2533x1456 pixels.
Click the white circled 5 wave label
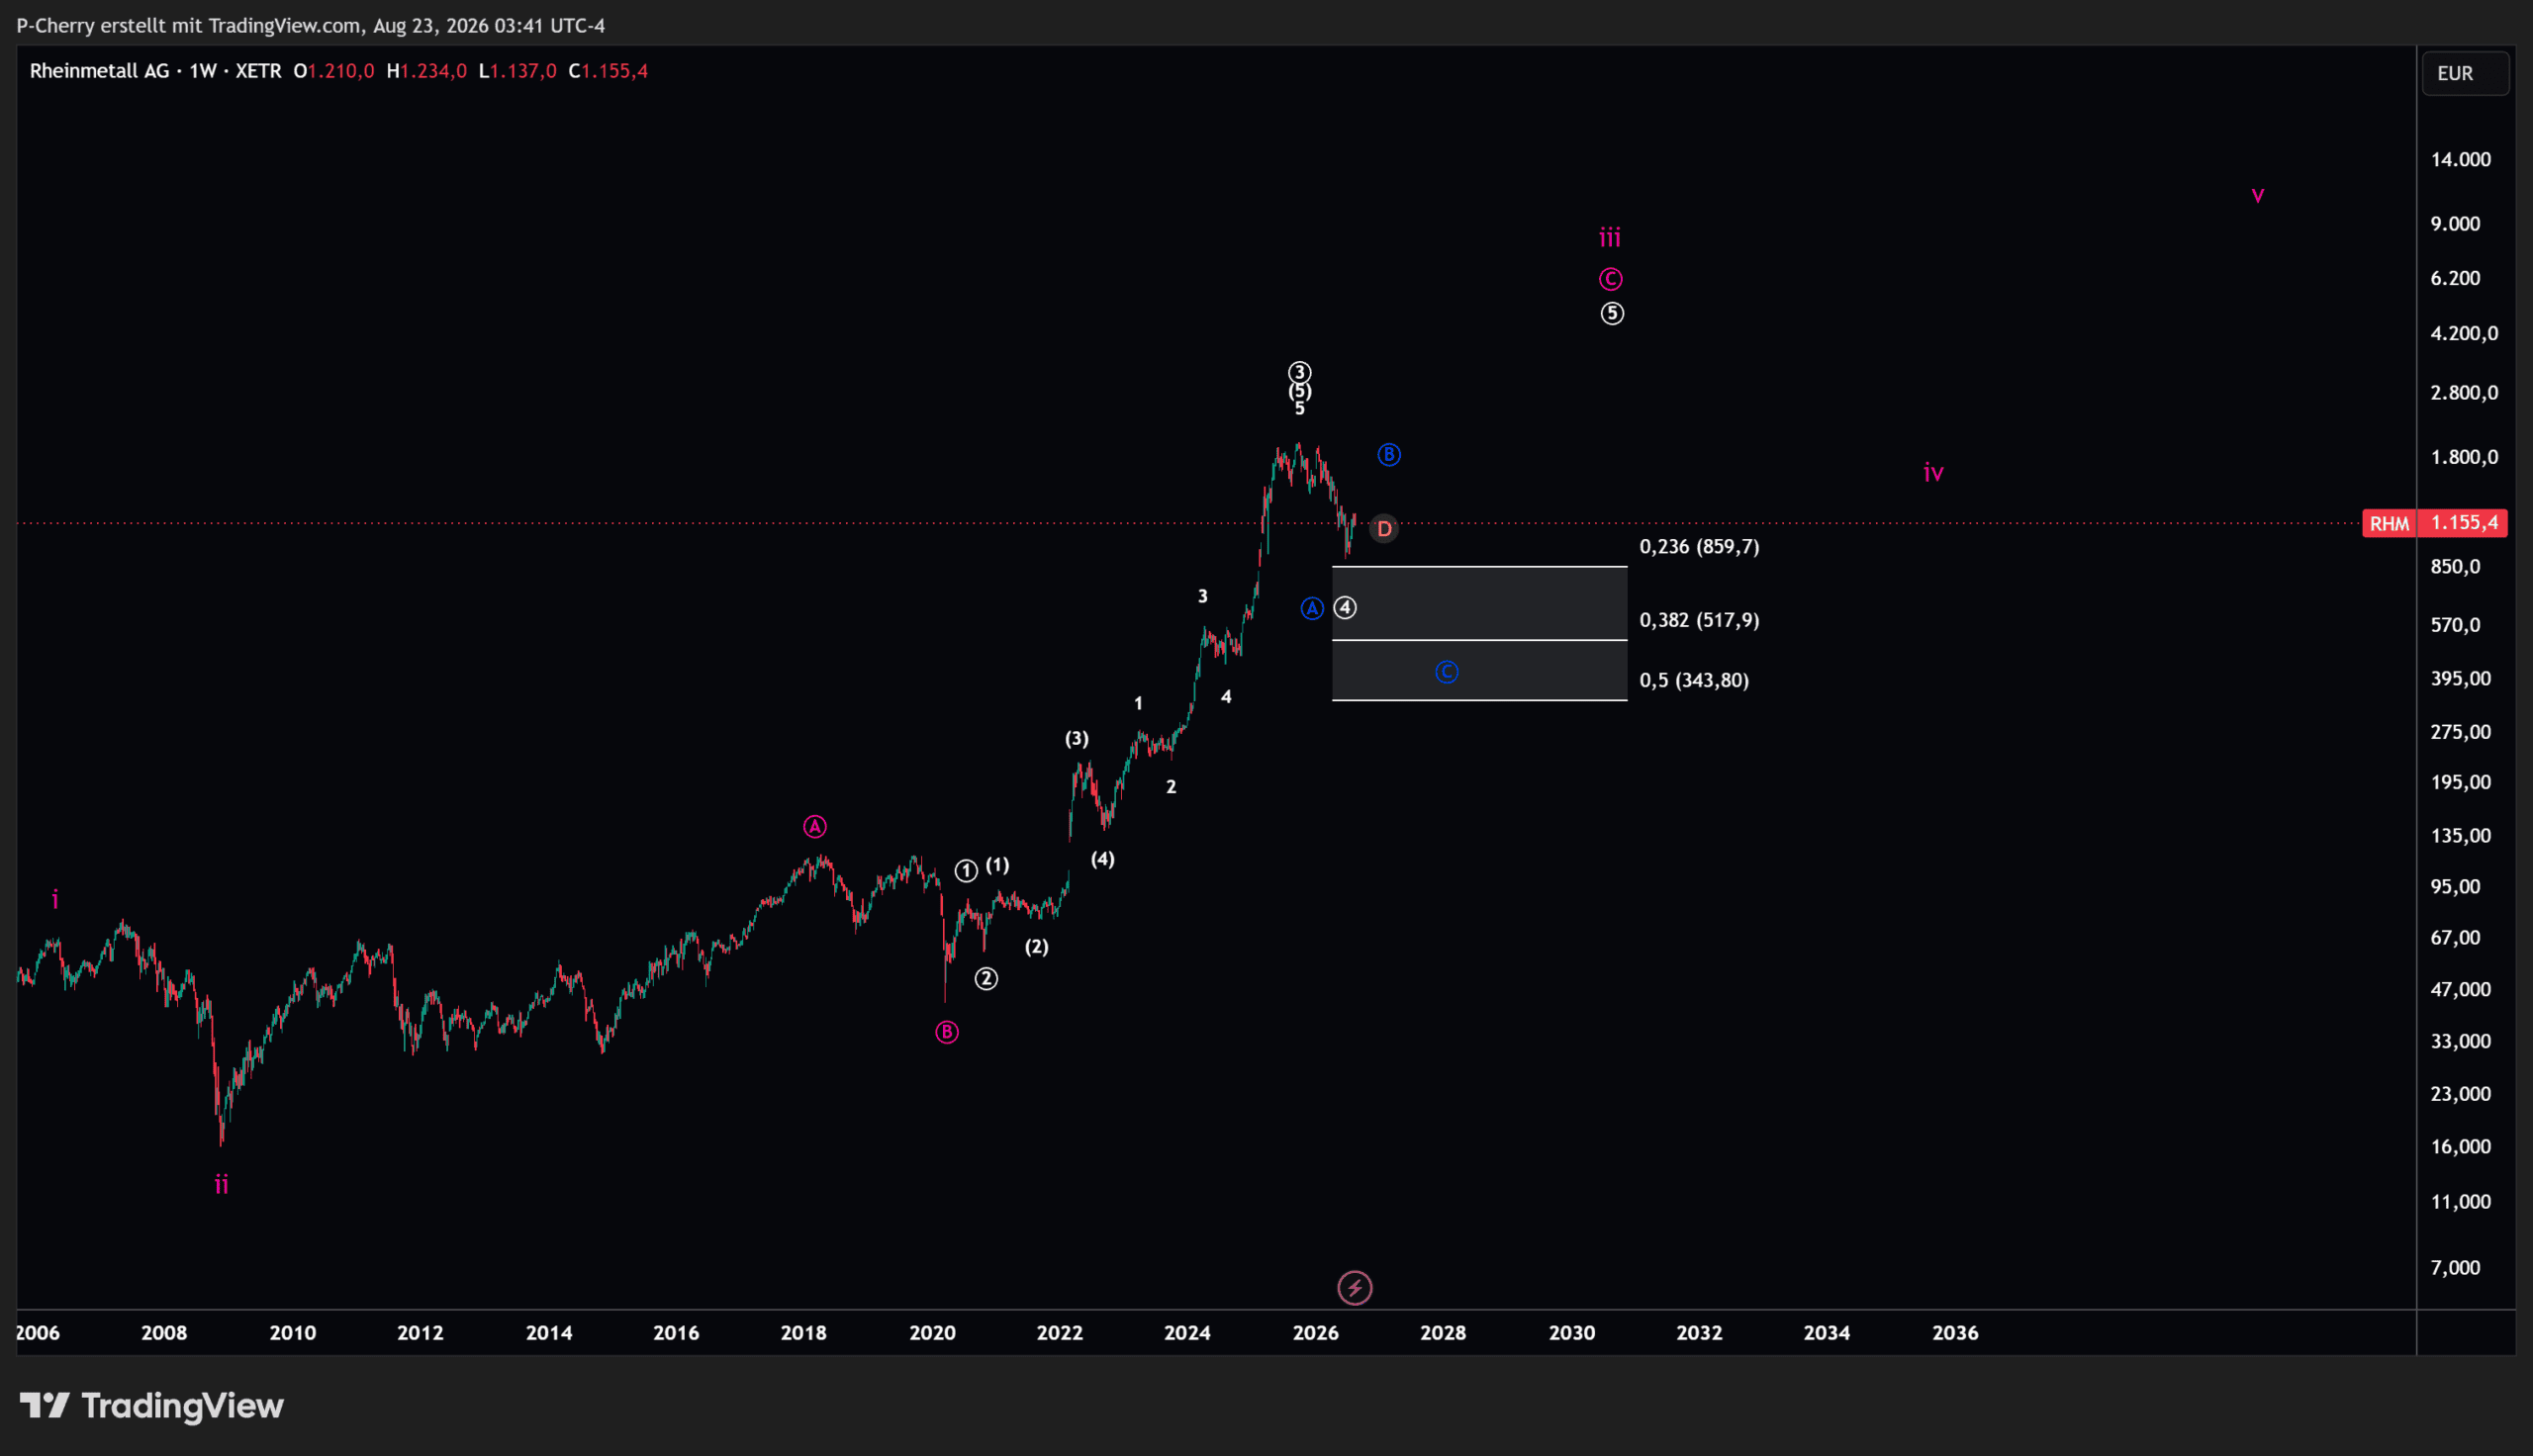point(1612,314)
